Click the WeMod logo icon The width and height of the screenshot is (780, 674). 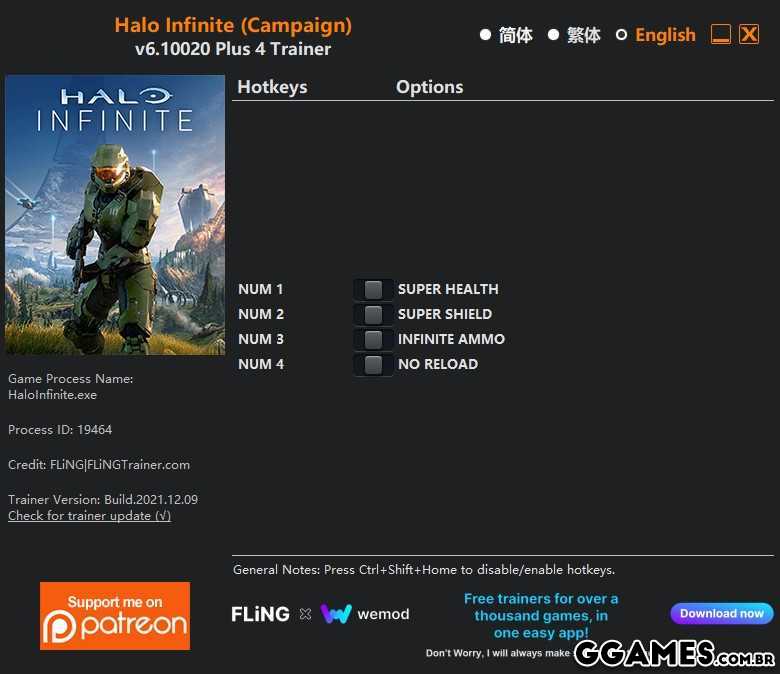(x=336, y=614)
